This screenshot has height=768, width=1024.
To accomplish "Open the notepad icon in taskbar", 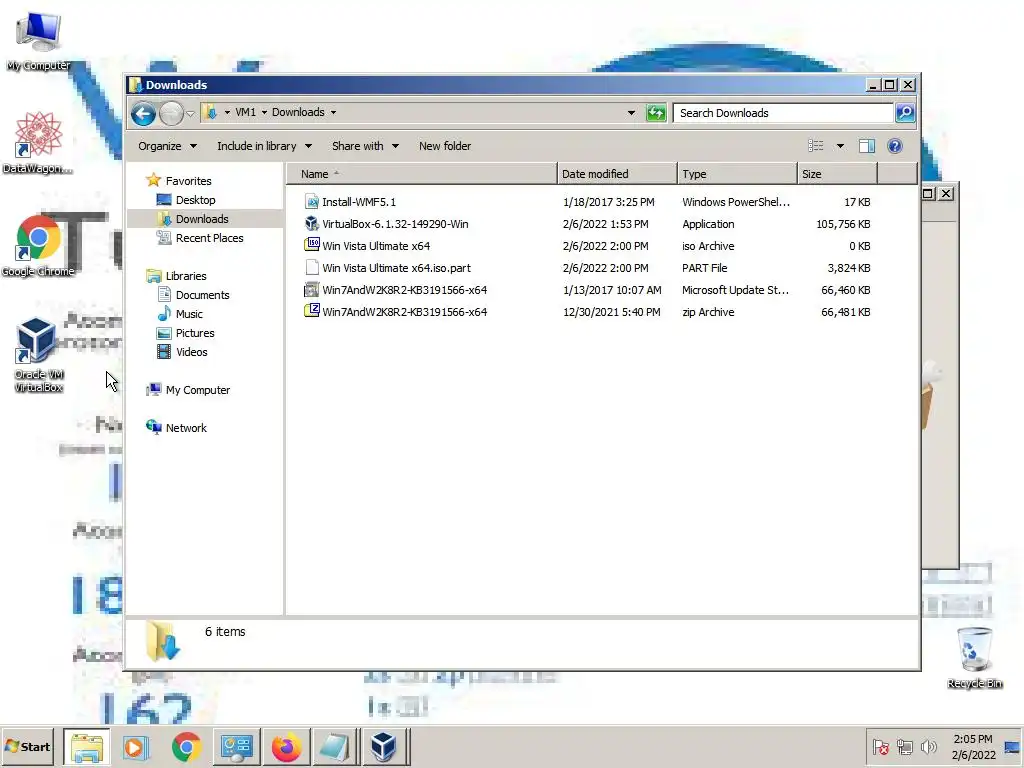I will [x=335, y=747].
